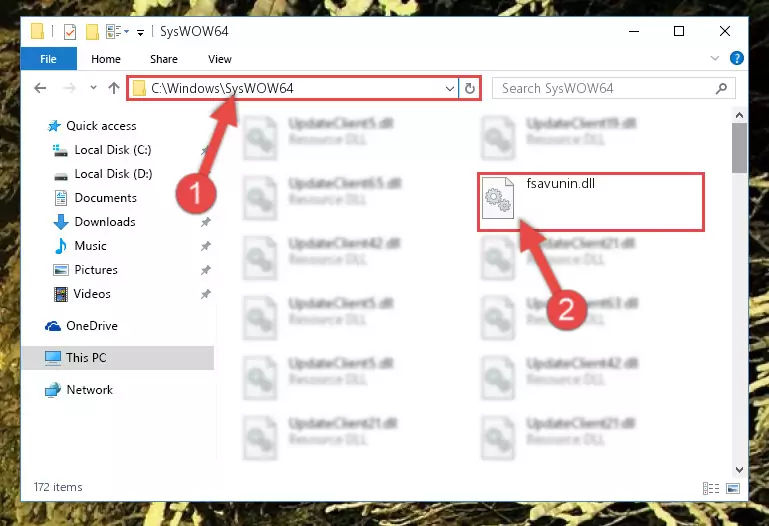This screenshot has height=526, width=769.
Task: Switch to Details view icon in status bar
Action: pyautogui.click(x=711, y=488)
